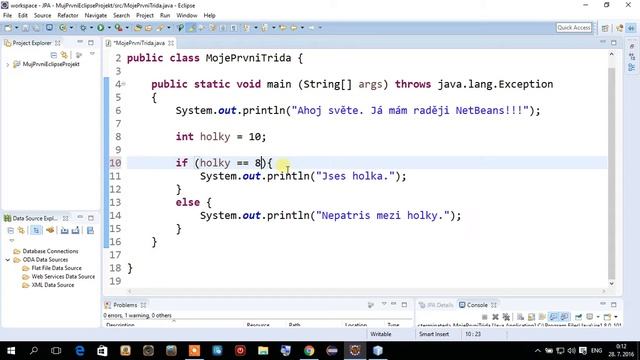Open the Window menu
Screen dimensions: 640x360
[x=187, y=16]
